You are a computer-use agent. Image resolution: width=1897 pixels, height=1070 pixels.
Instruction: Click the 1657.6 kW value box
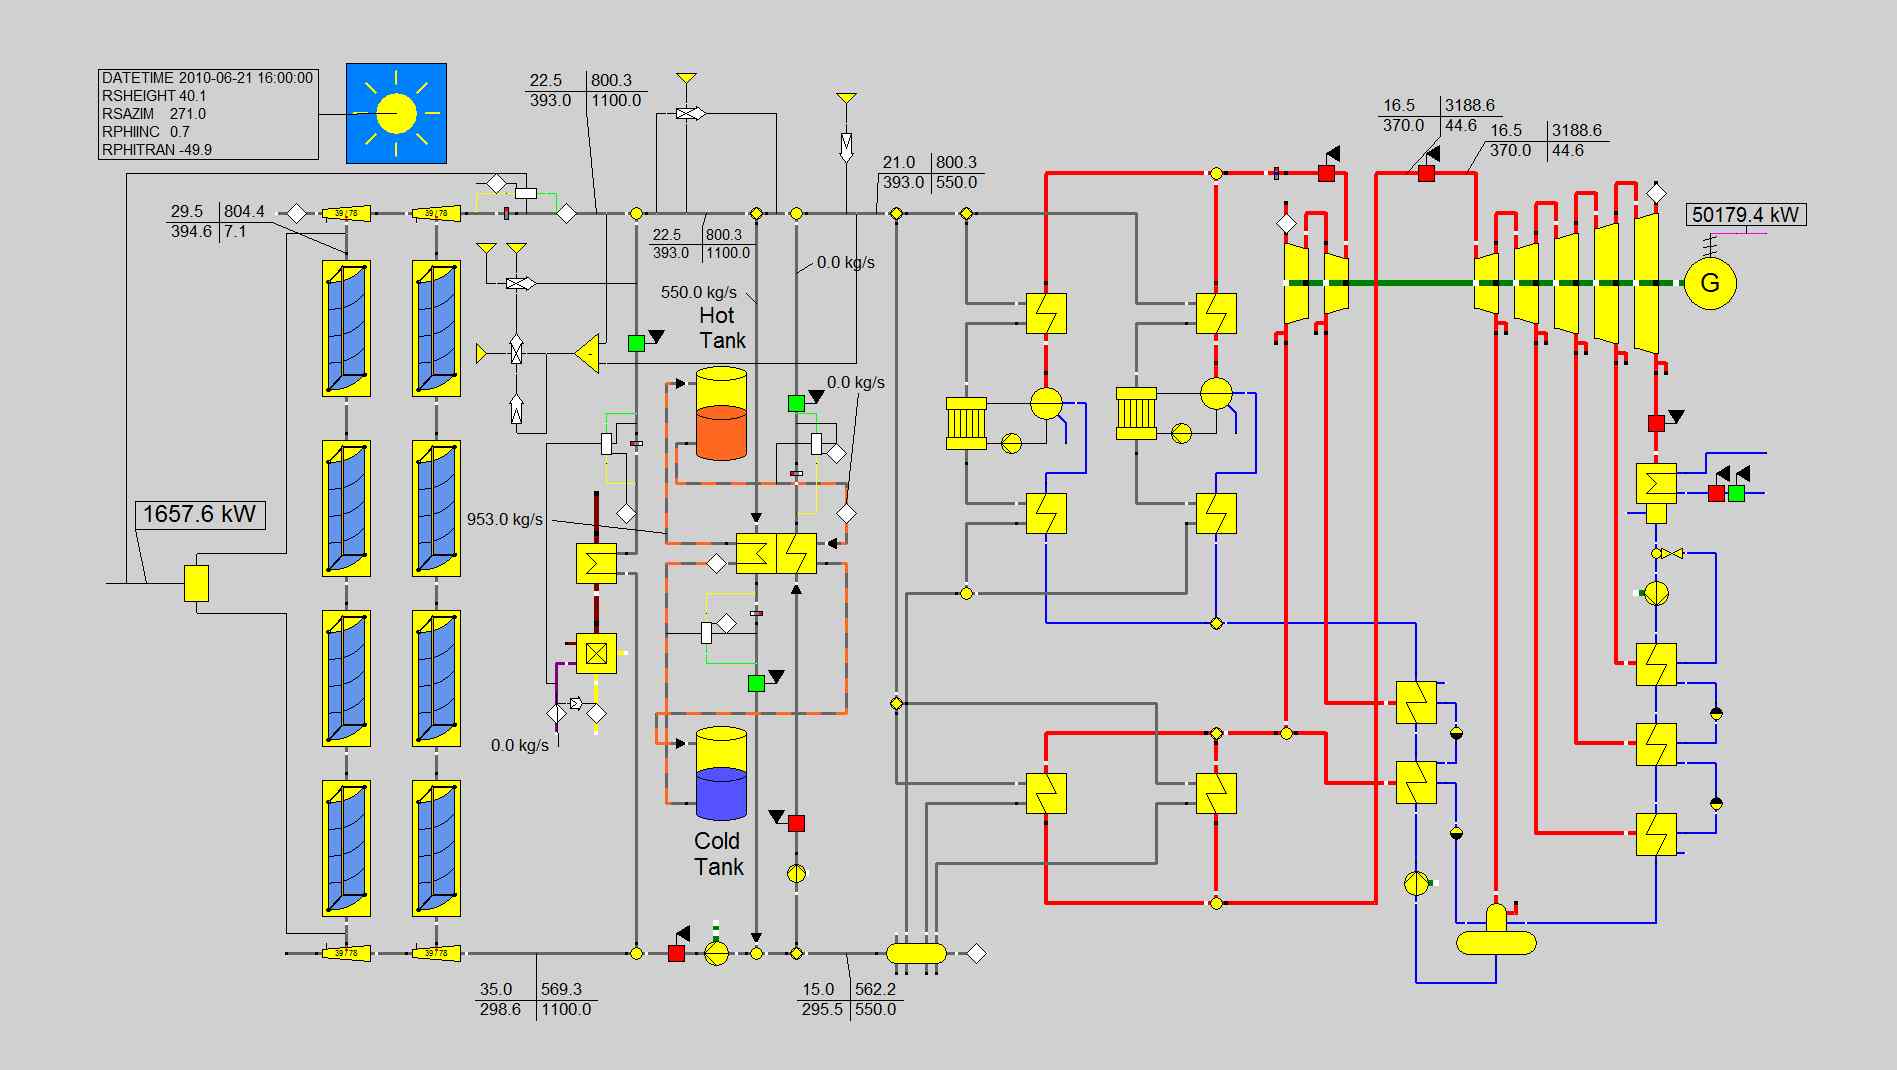coord(200,514)
